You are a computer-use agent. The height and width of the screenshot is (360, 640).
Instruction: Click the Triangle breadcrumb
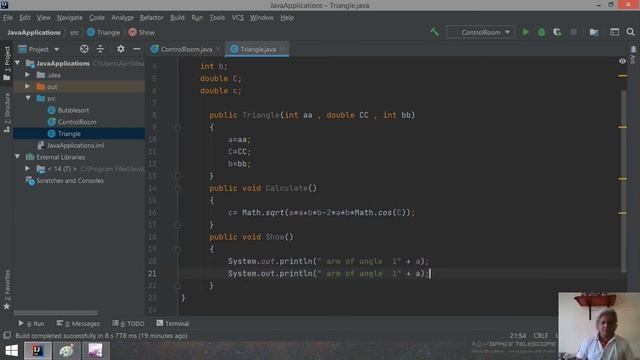point(104,32)
